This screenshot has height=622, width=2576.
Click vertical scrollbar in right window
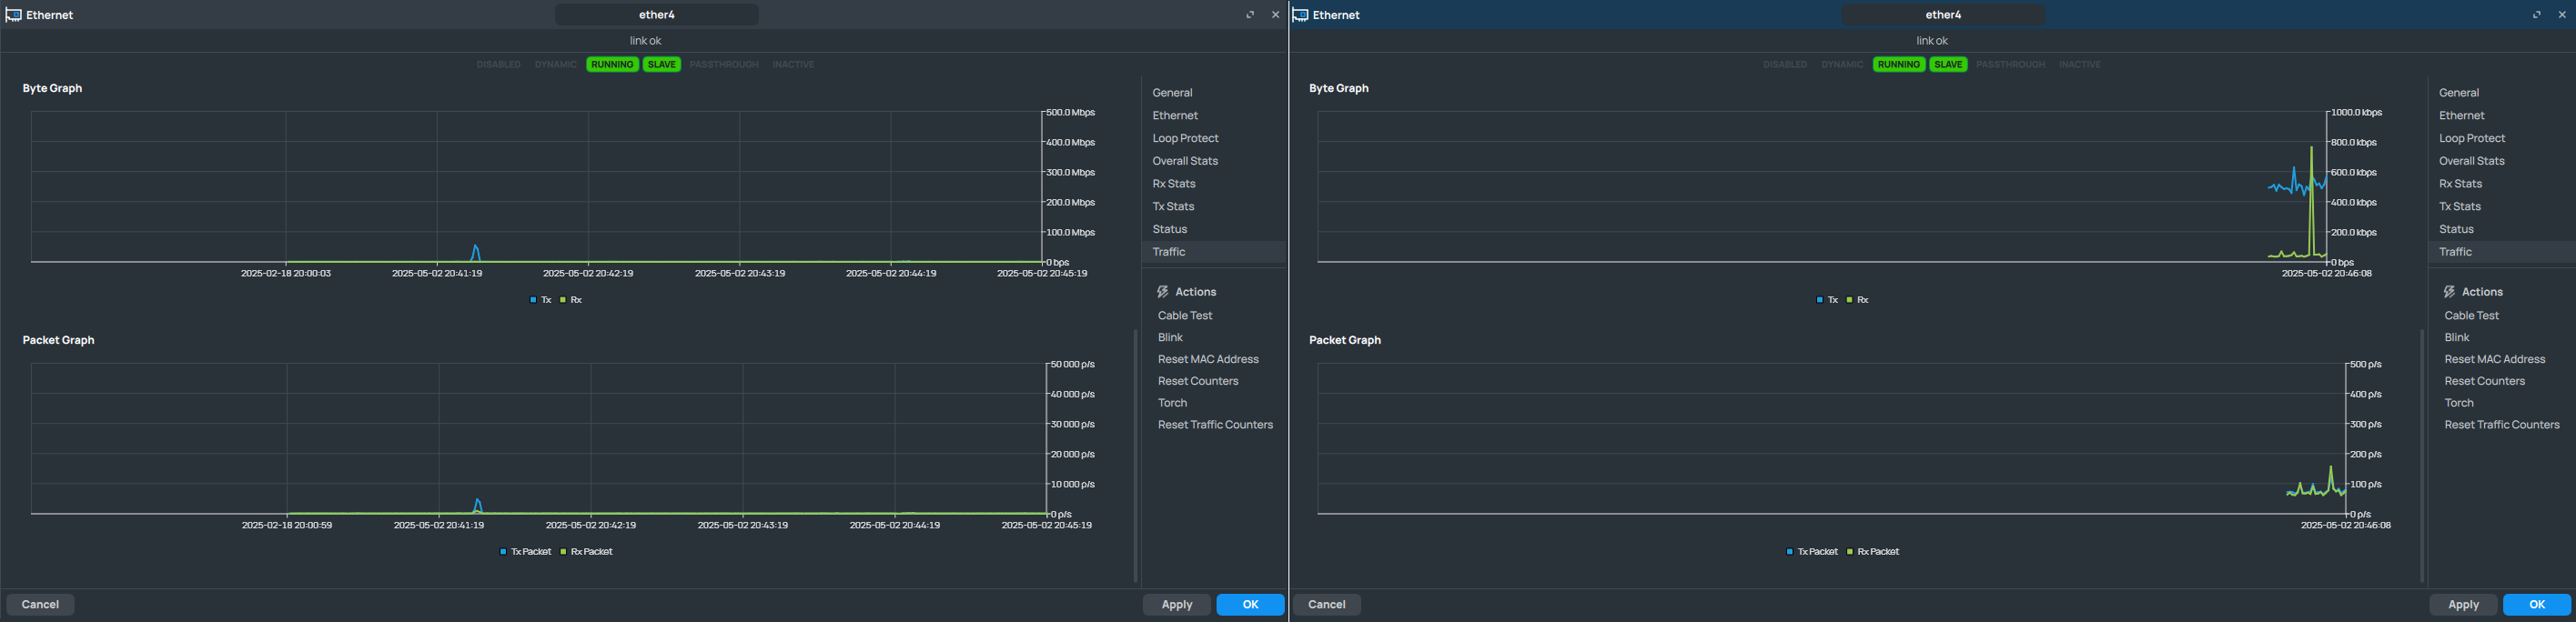[2422, 455]
